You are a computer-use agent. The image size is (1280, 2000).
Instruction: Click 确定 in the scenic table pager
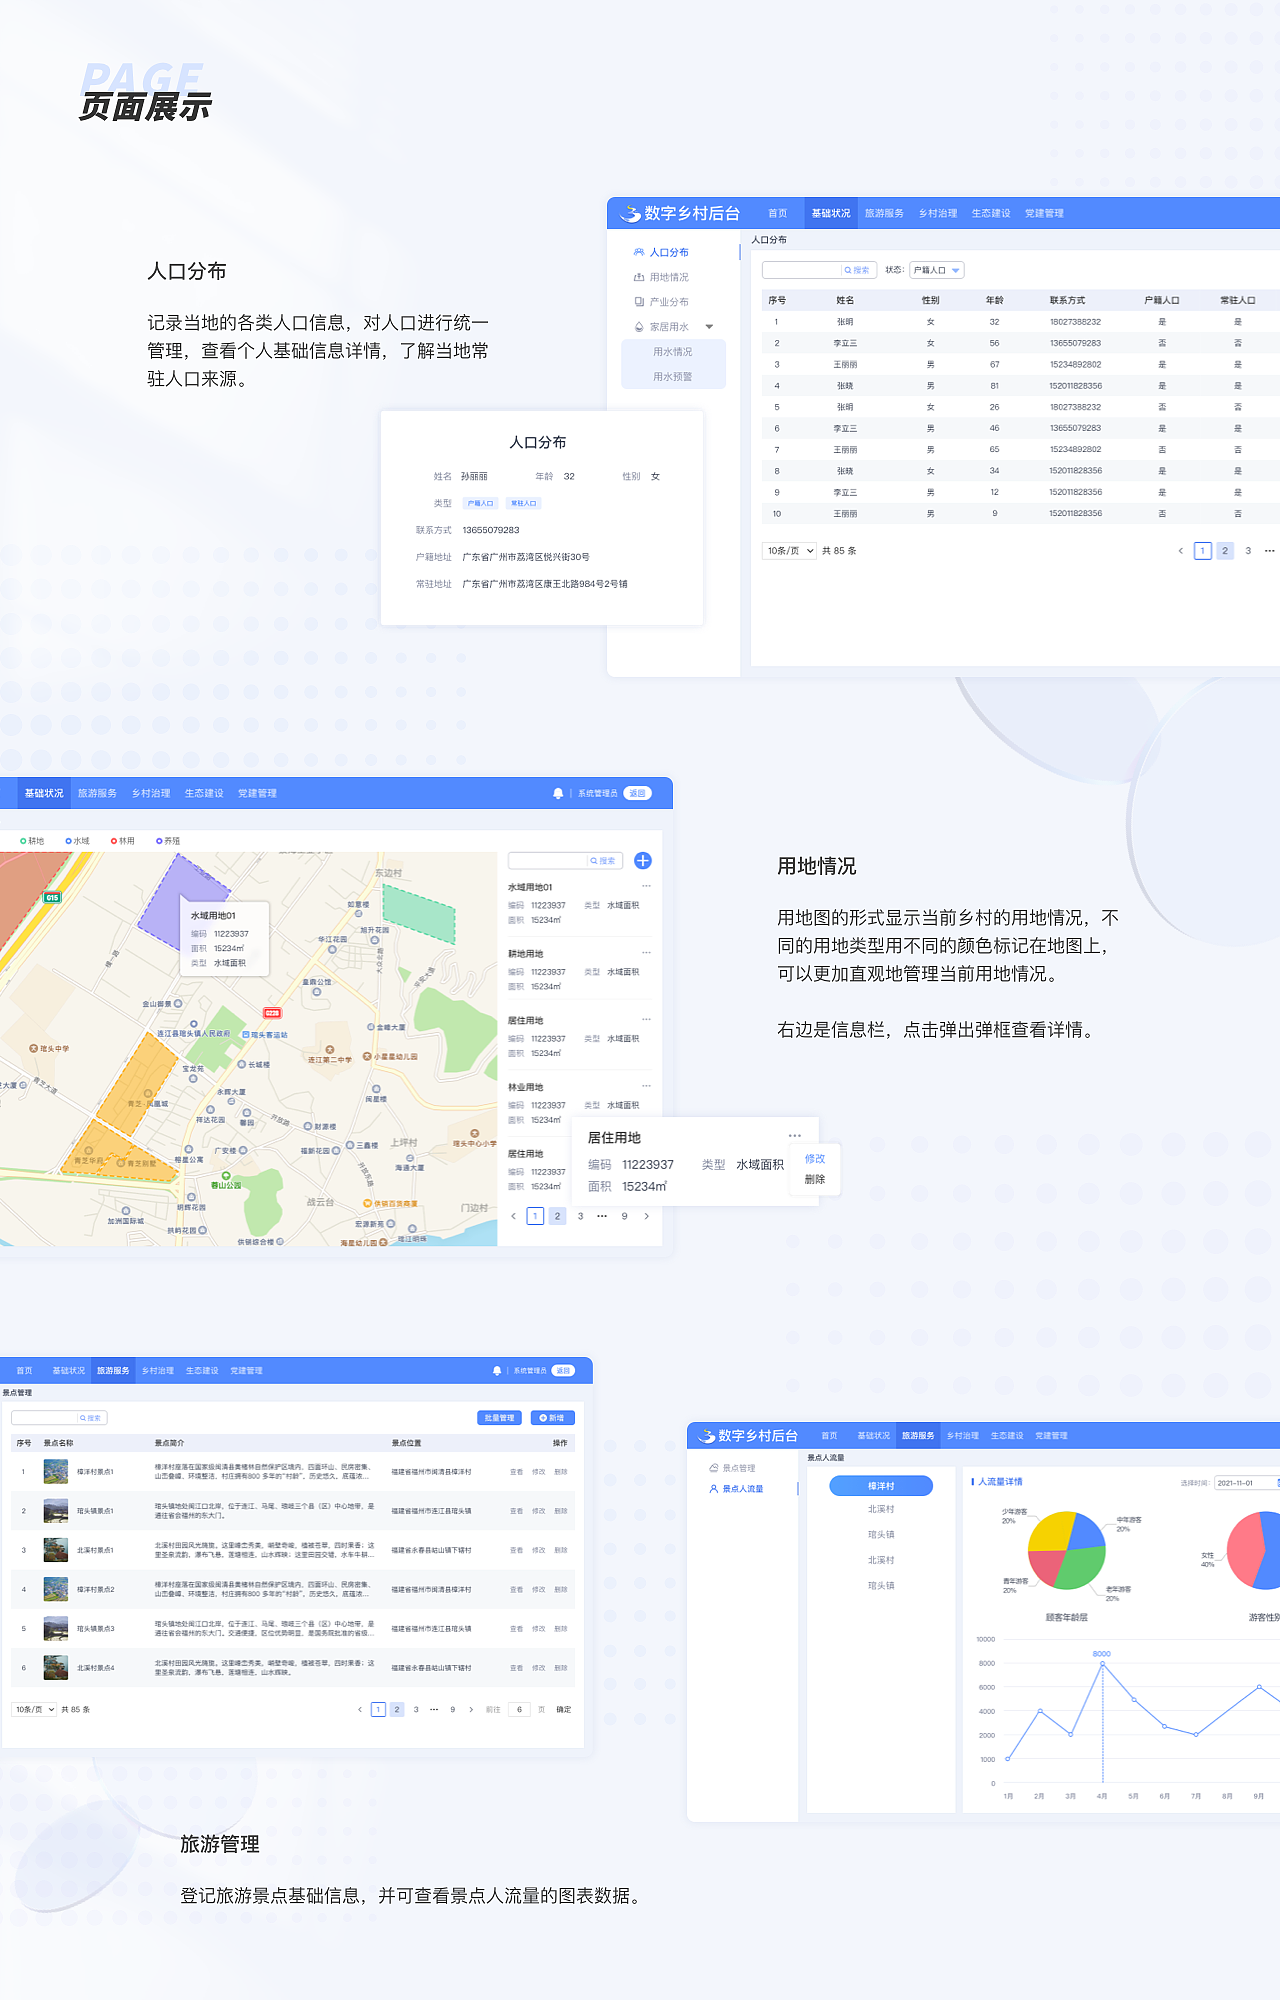[564, 1710]
